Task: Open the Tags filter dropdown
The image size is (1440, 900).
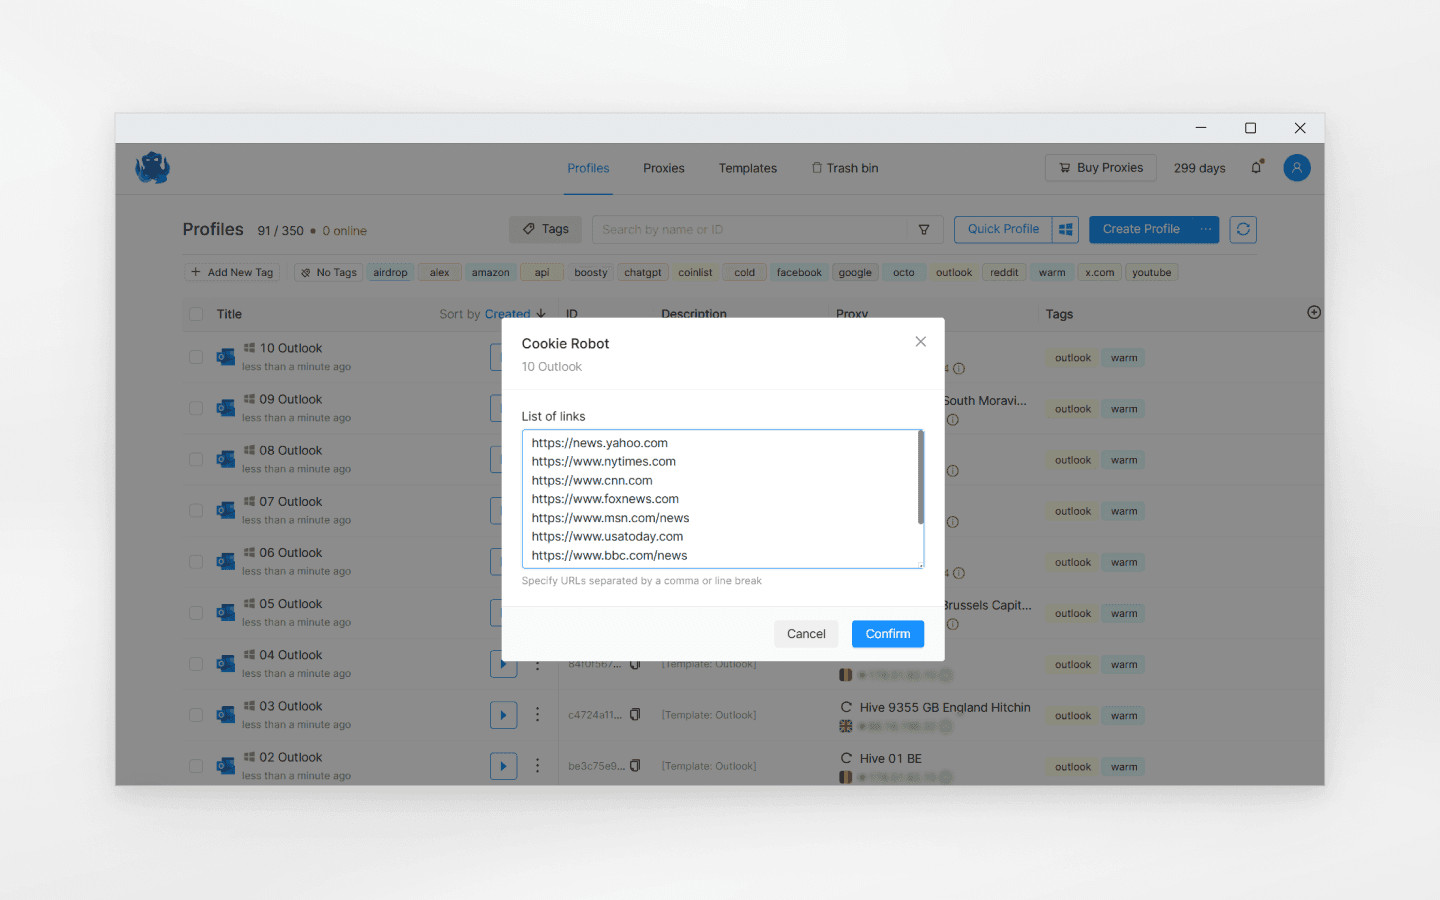Action: click(x=545, y=229)
